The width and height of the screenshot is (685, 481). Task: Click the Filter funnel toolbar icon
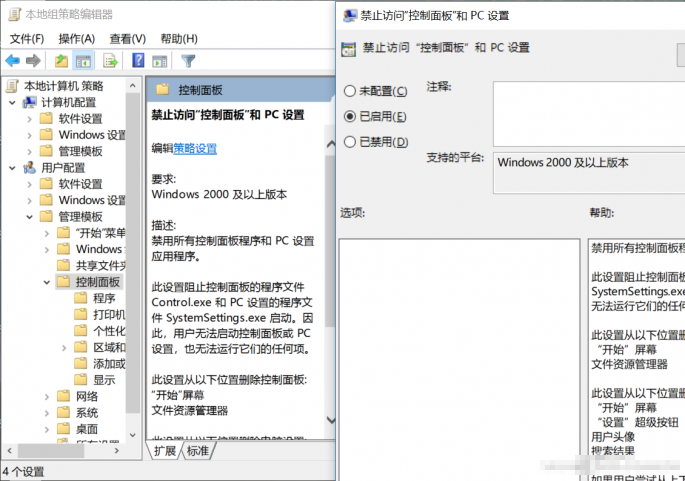coord(188,61)
